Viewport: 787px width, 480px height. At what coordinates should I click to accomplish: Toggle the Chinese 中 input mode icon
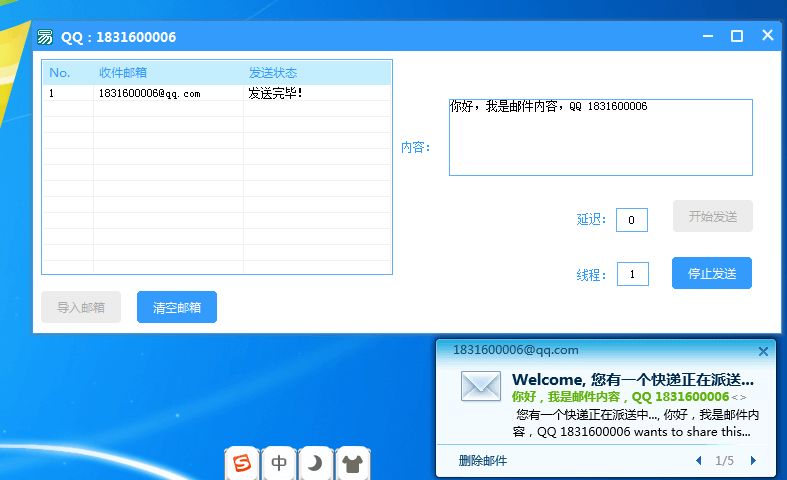click(x=279, y=463)
